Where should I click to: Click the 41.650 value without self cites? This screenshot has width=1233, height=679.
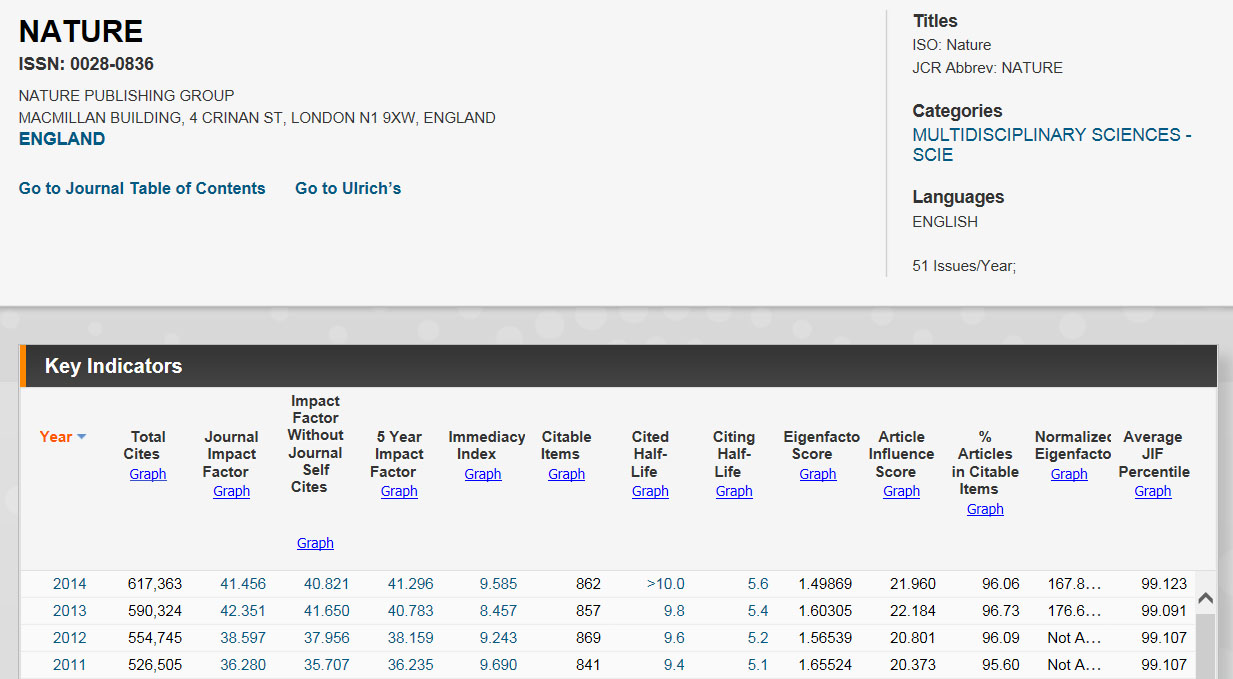tap(327, 611)
